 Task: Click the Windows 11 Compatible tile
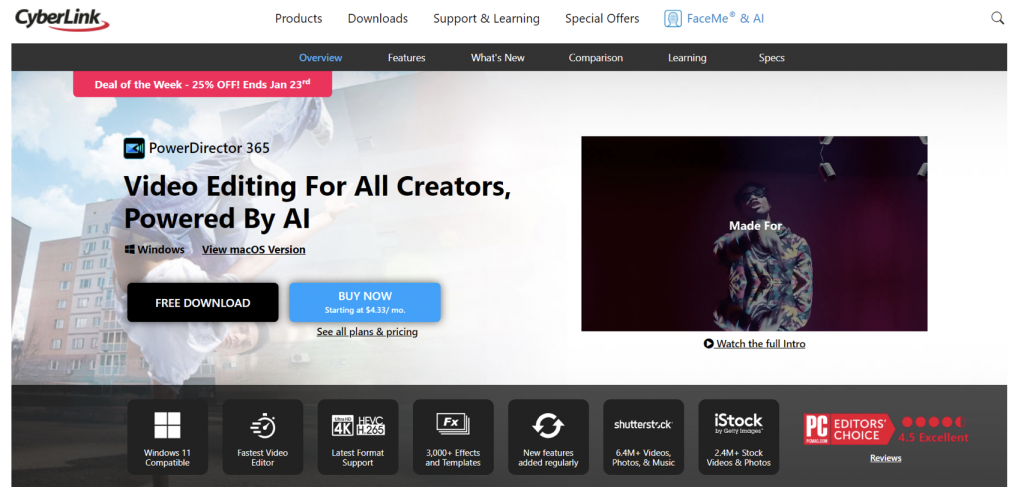167,437
